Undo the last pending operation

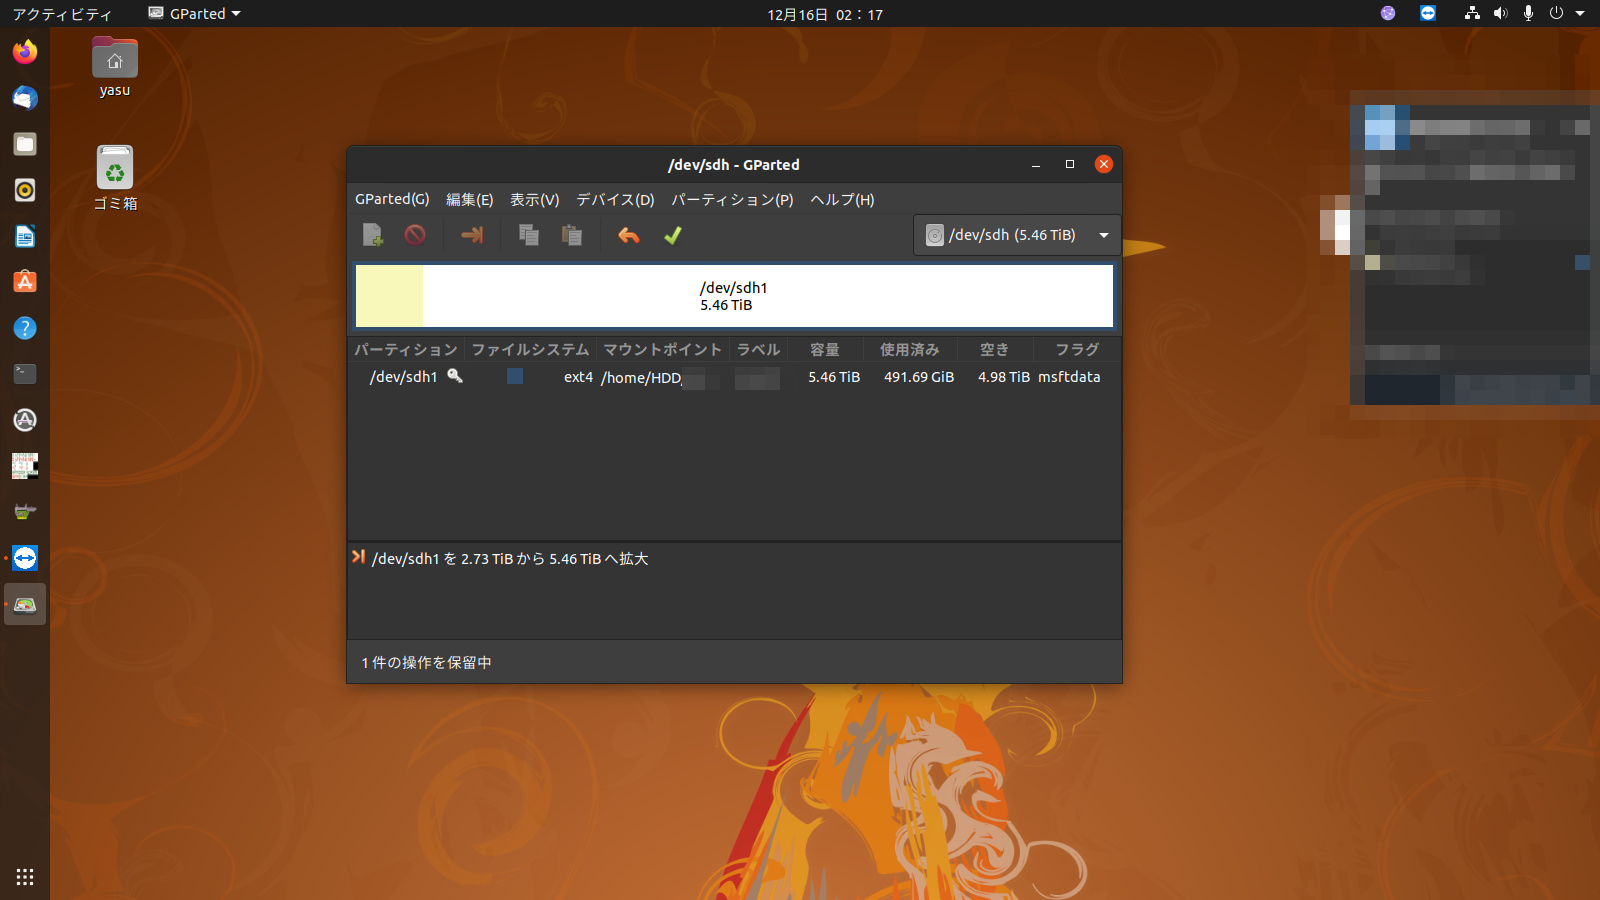click(629, 235)
